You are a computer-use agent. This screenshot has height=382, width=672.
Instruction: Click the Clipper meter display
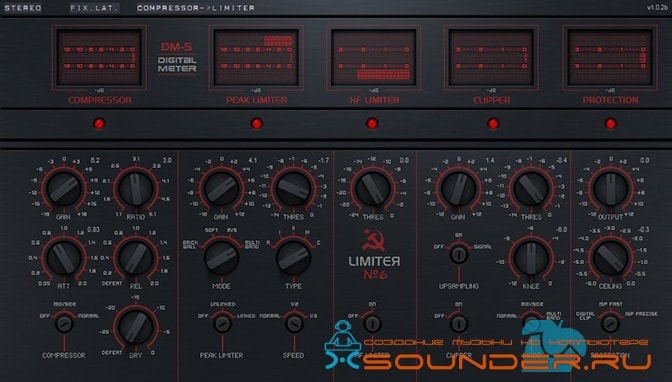(491, 57)
